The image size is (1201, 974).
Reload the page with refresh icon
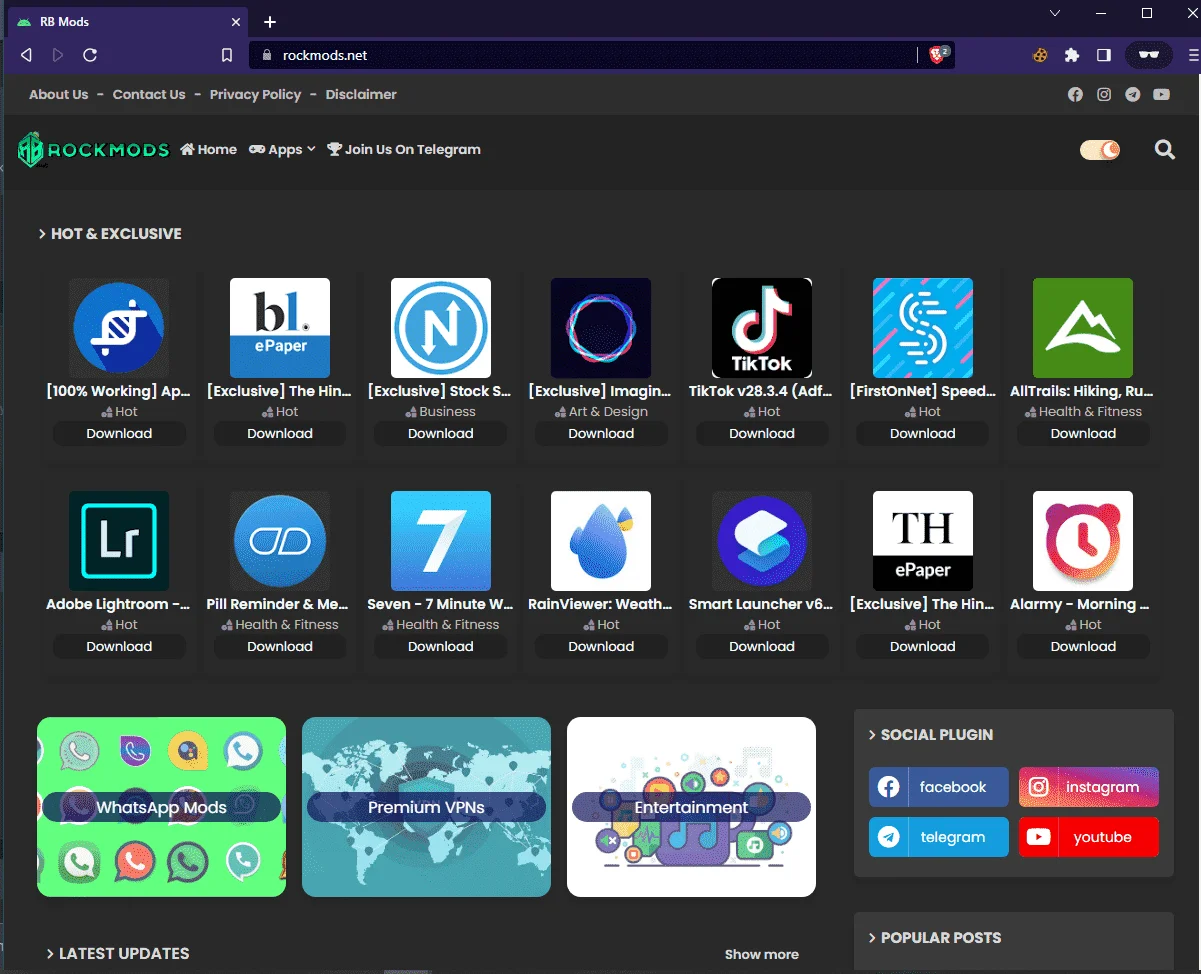[90, 55]
